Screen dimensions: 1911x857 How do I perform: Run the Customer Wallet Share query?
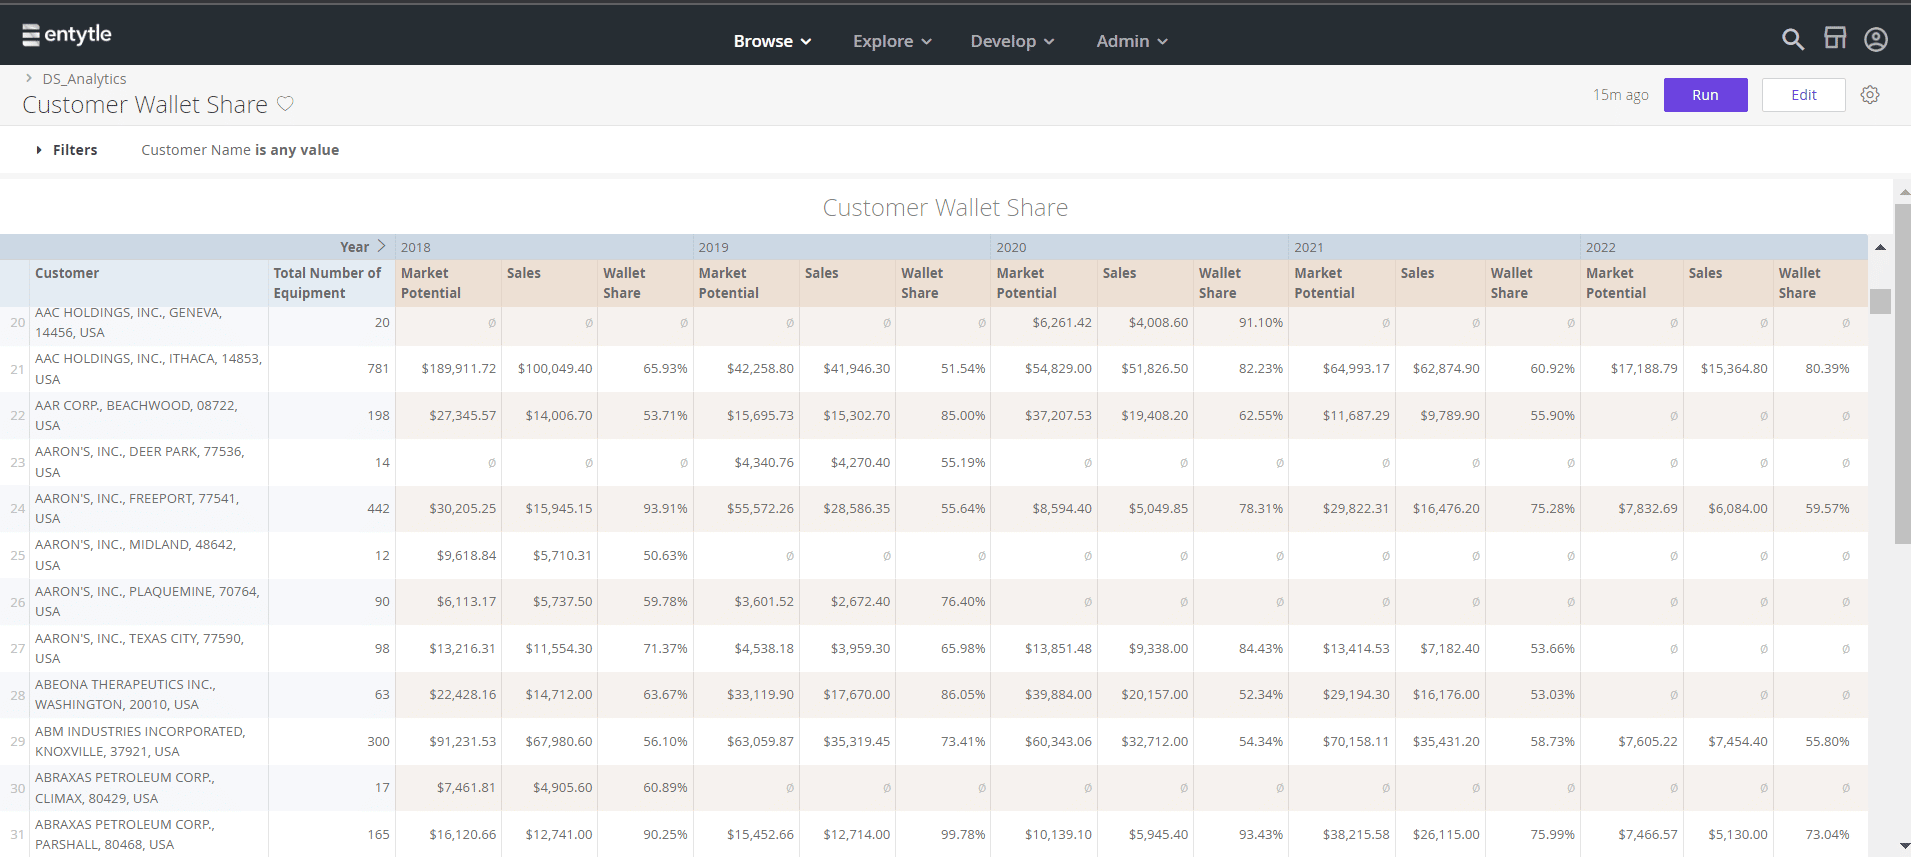pos(1705,95)
